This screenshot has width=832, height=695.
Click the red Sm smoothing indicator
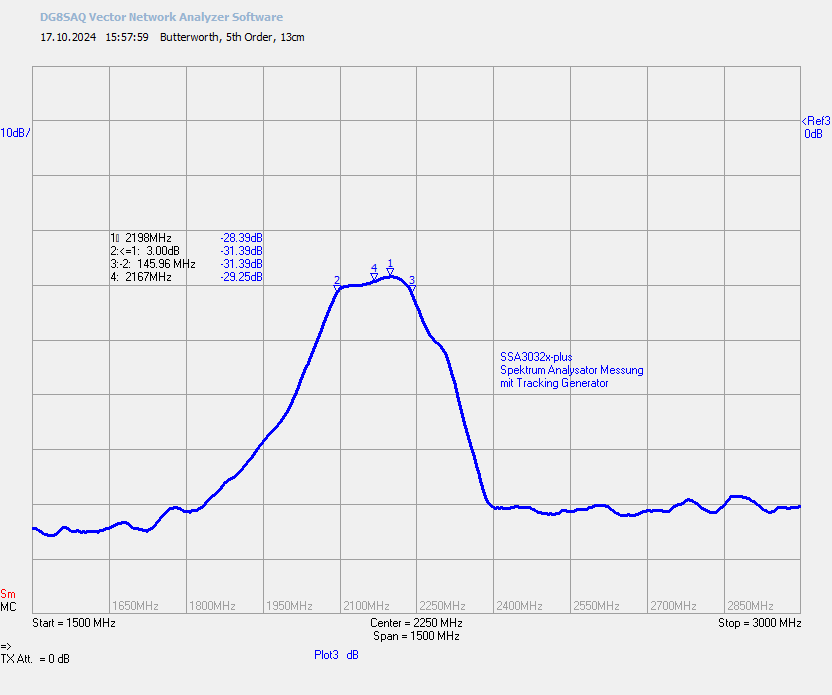pyautogui.click(x=8, y=594)
